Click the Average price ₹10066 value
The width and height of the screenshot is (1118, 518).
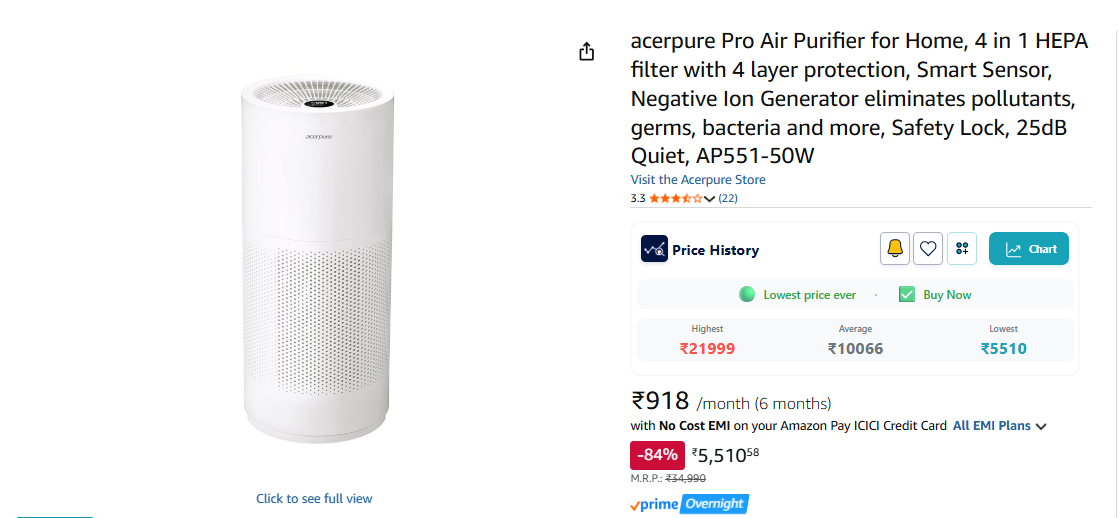click(x=855, y=349)
